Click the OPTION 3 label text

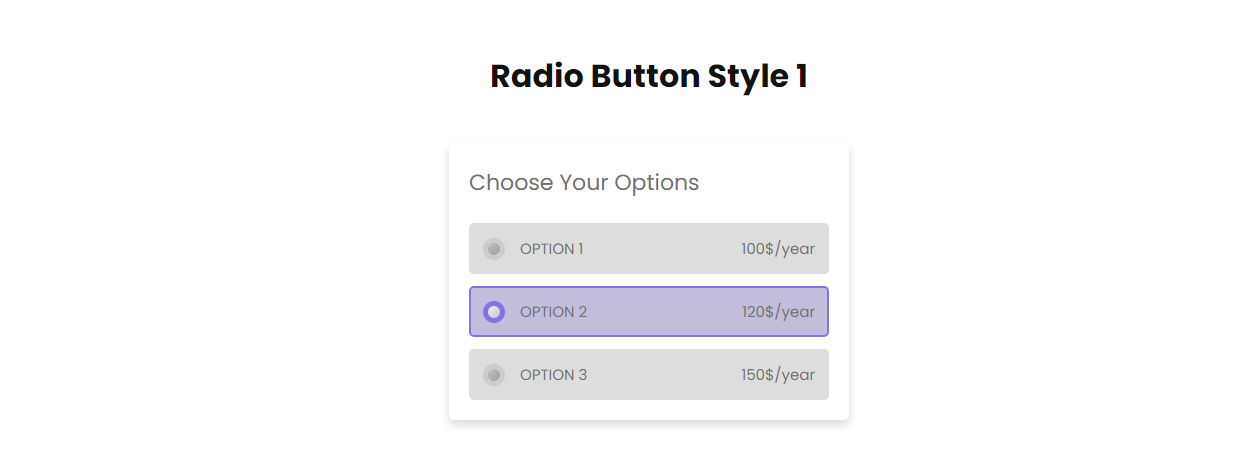[x=553, y=375]
